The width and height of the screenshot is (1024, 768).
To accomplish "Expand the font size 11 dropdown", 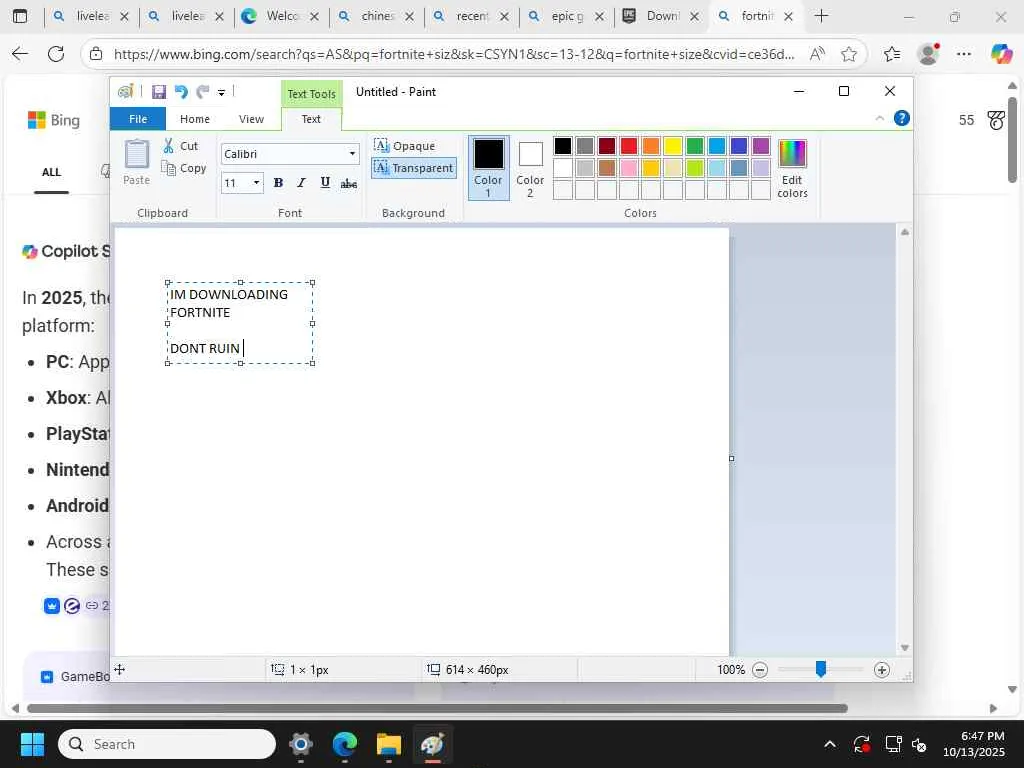I will (257, 183).
